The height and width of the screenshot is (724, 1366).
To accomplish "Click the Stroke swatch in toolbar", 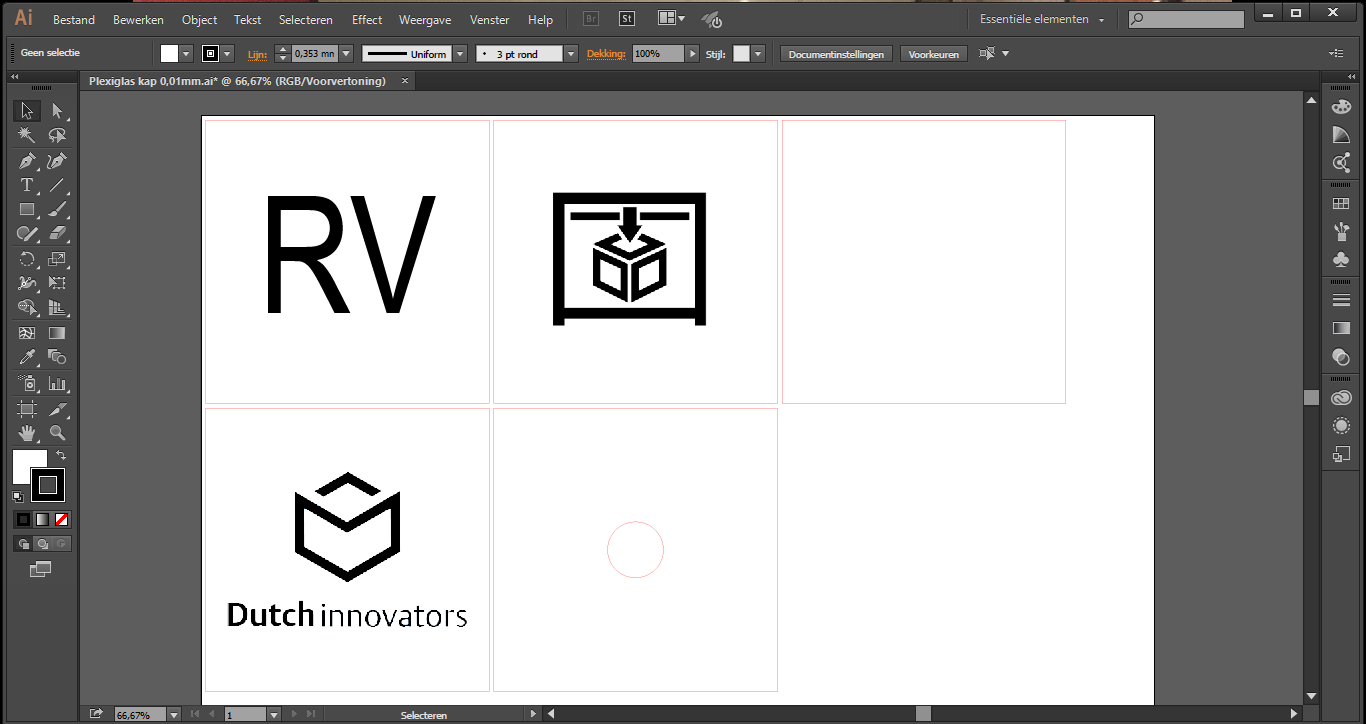I will point(47,485).
